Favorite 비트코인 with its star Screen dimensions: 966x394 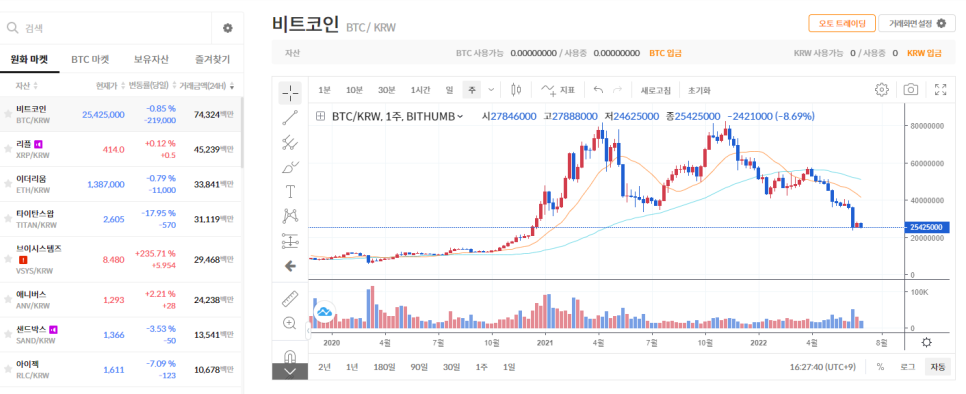pyautogui.click(x=8, y=113)
